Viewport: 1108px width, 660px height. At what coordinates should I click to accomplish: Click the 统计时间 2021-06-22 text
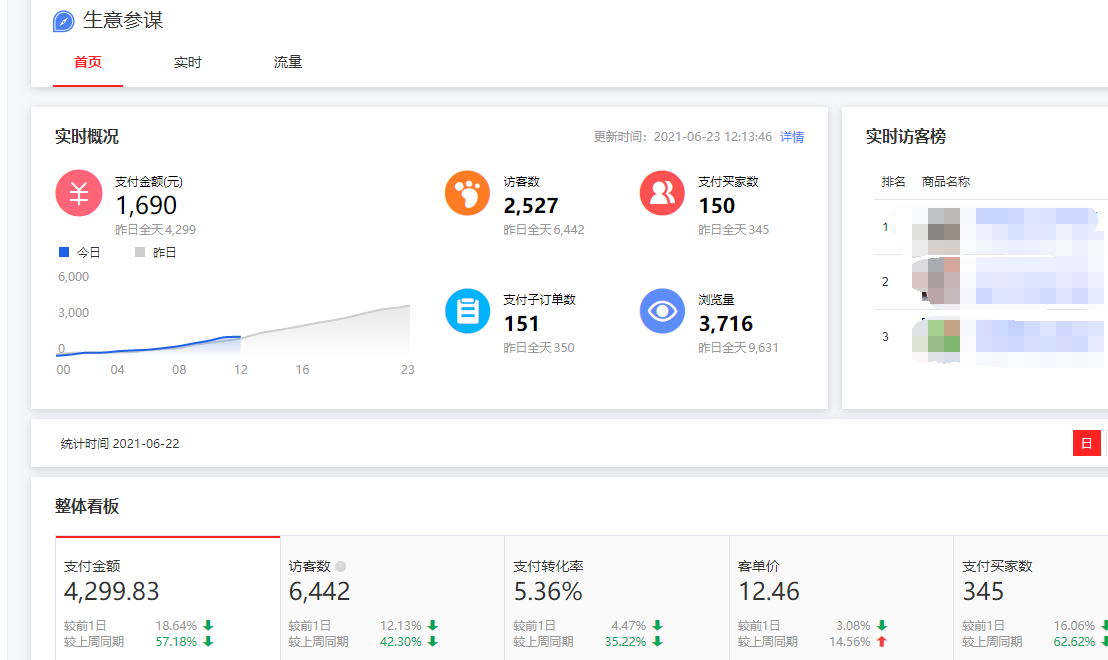(120, 444)
